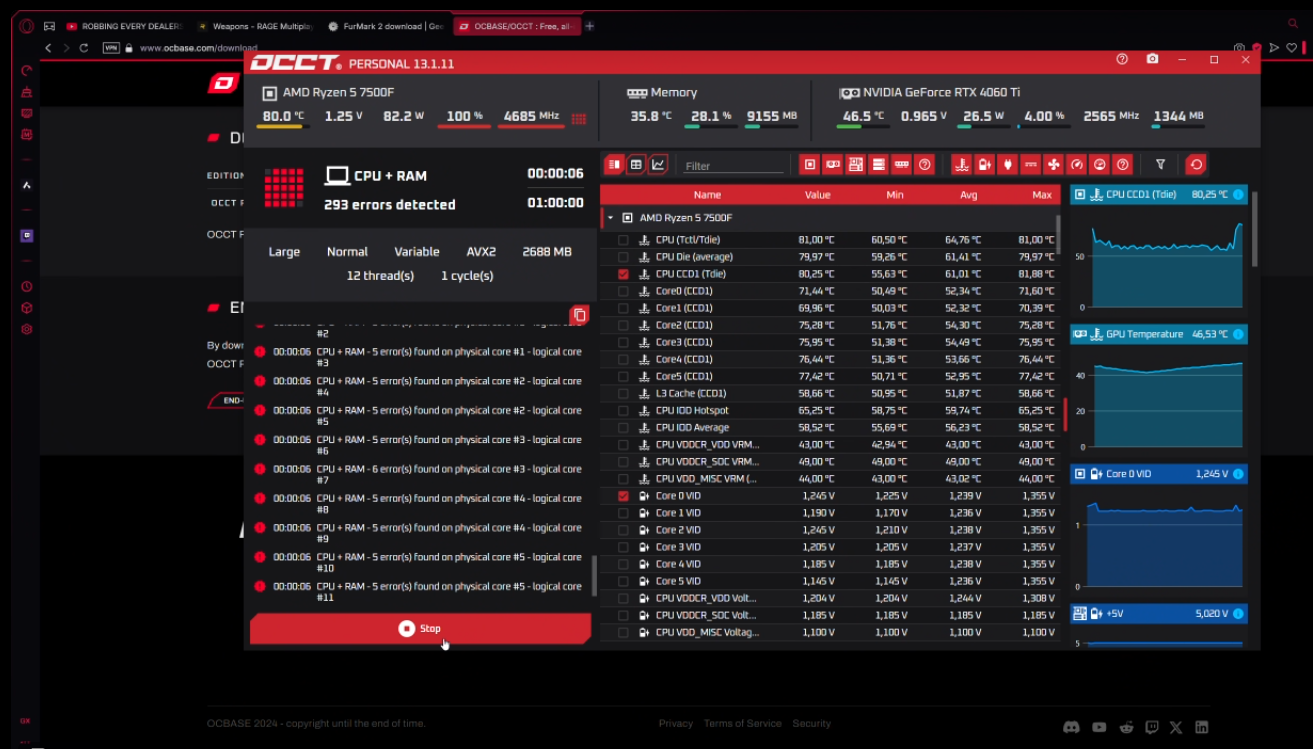This screenshot has width=1313, height=749.
Task: Open the Terms of Service link
Action: [743, 724]
